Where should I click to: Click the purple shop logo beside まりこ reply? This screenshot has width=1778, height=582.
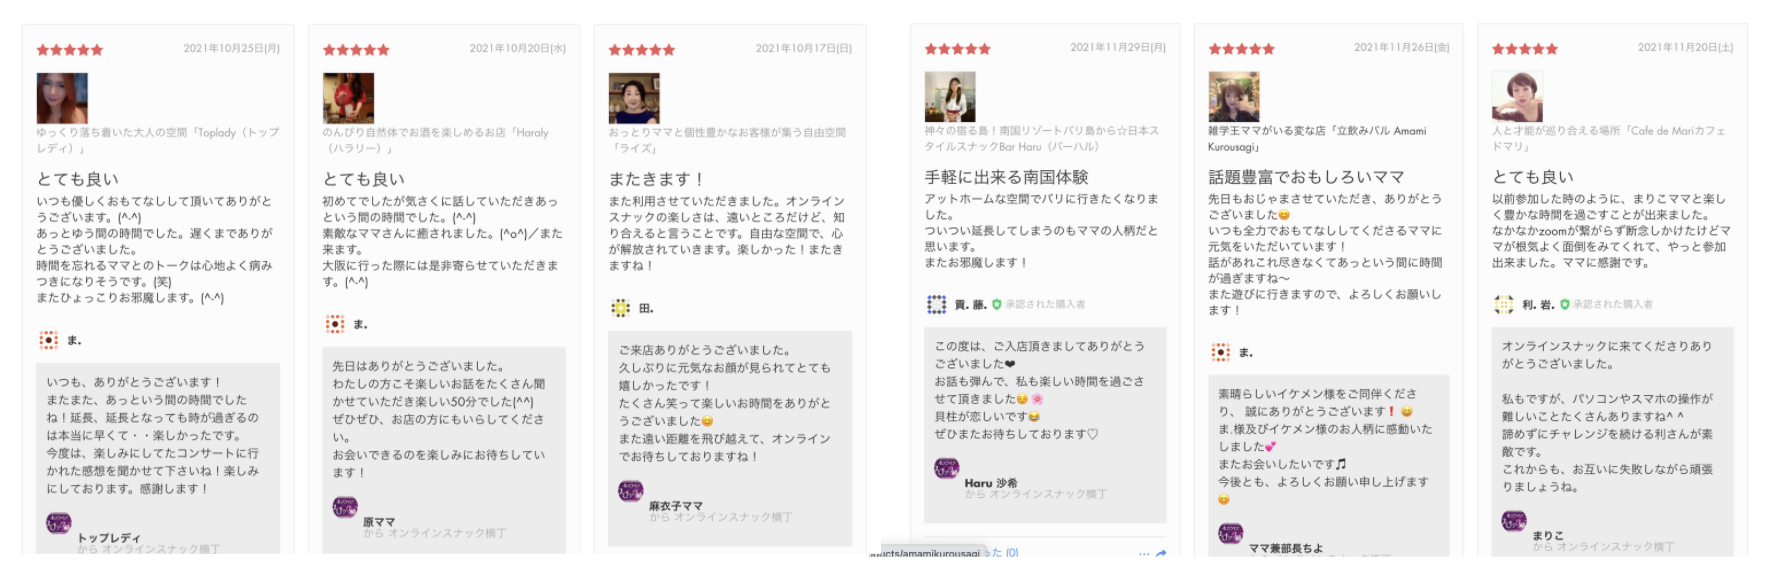point(1514,520)
